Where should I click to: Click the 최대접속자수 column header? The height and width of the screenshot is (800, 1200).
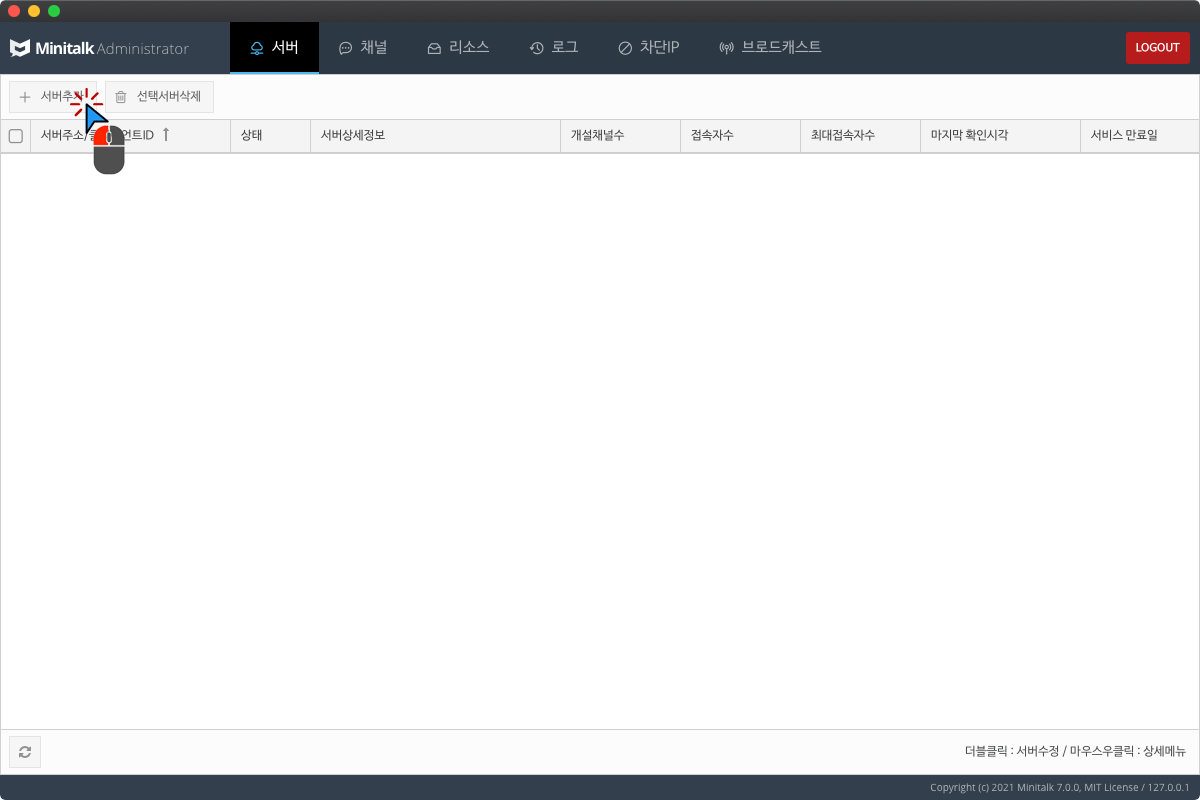coord(860,136)
